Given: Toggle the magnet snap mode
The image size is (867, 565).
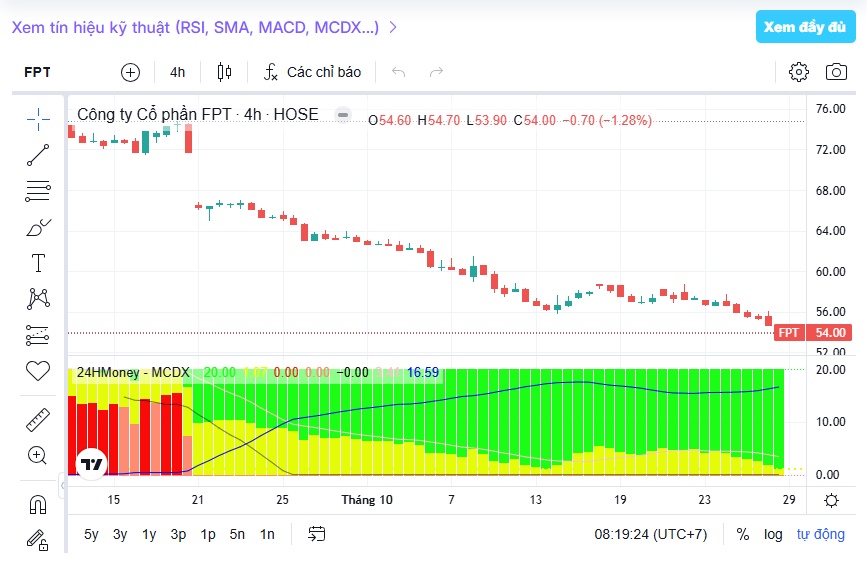Looking at the screenshot, I should click(38, 504).
